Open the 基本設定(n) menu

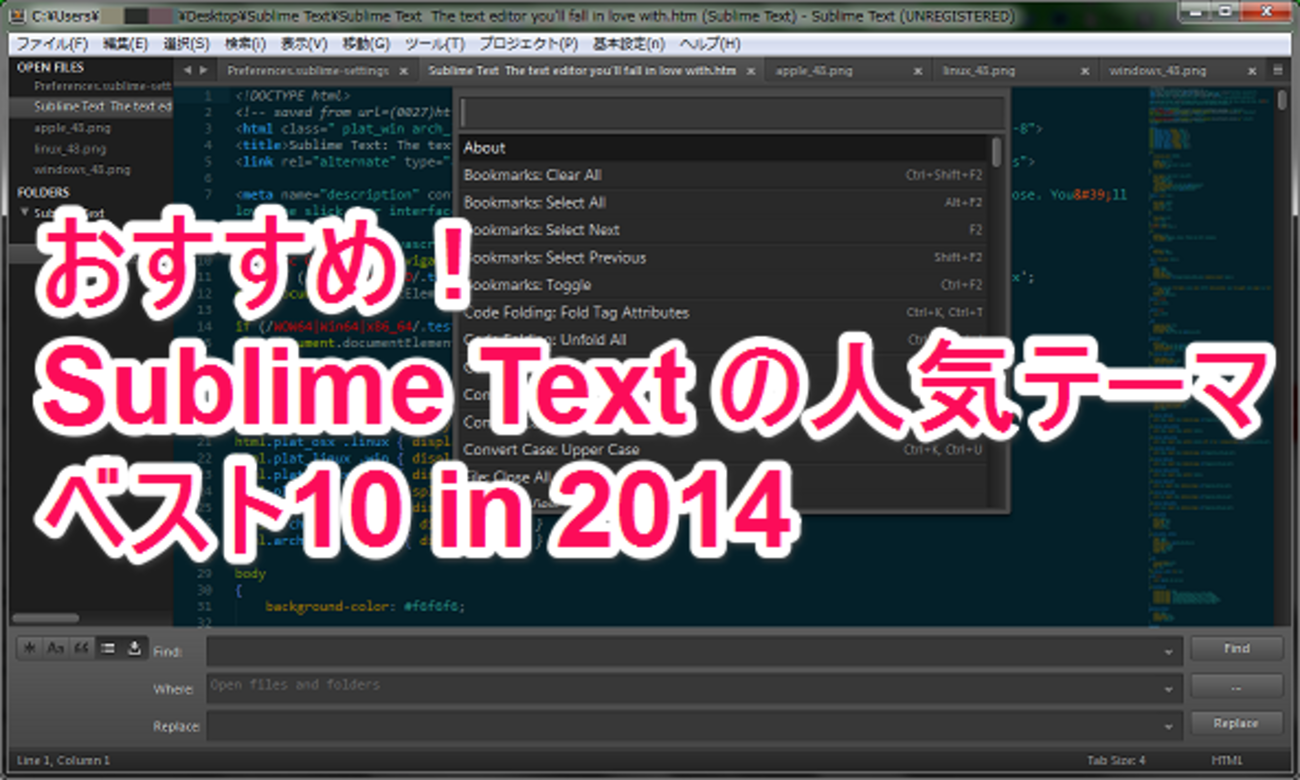[x=628, y=44]
